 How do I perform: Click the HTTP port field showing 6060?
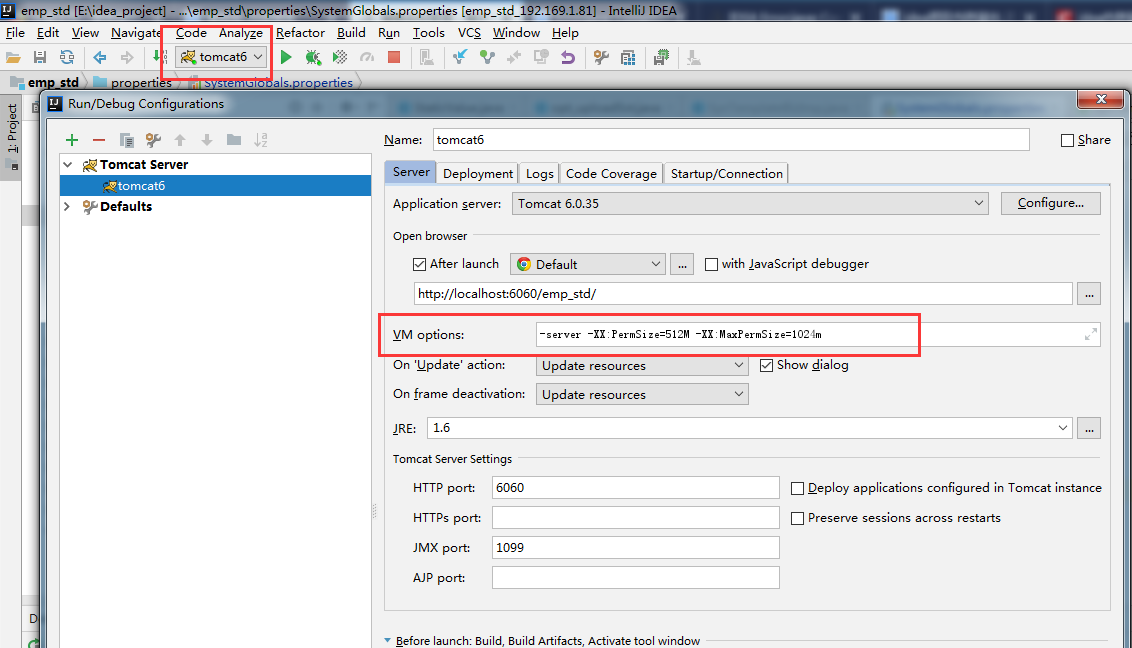[635, 488]
